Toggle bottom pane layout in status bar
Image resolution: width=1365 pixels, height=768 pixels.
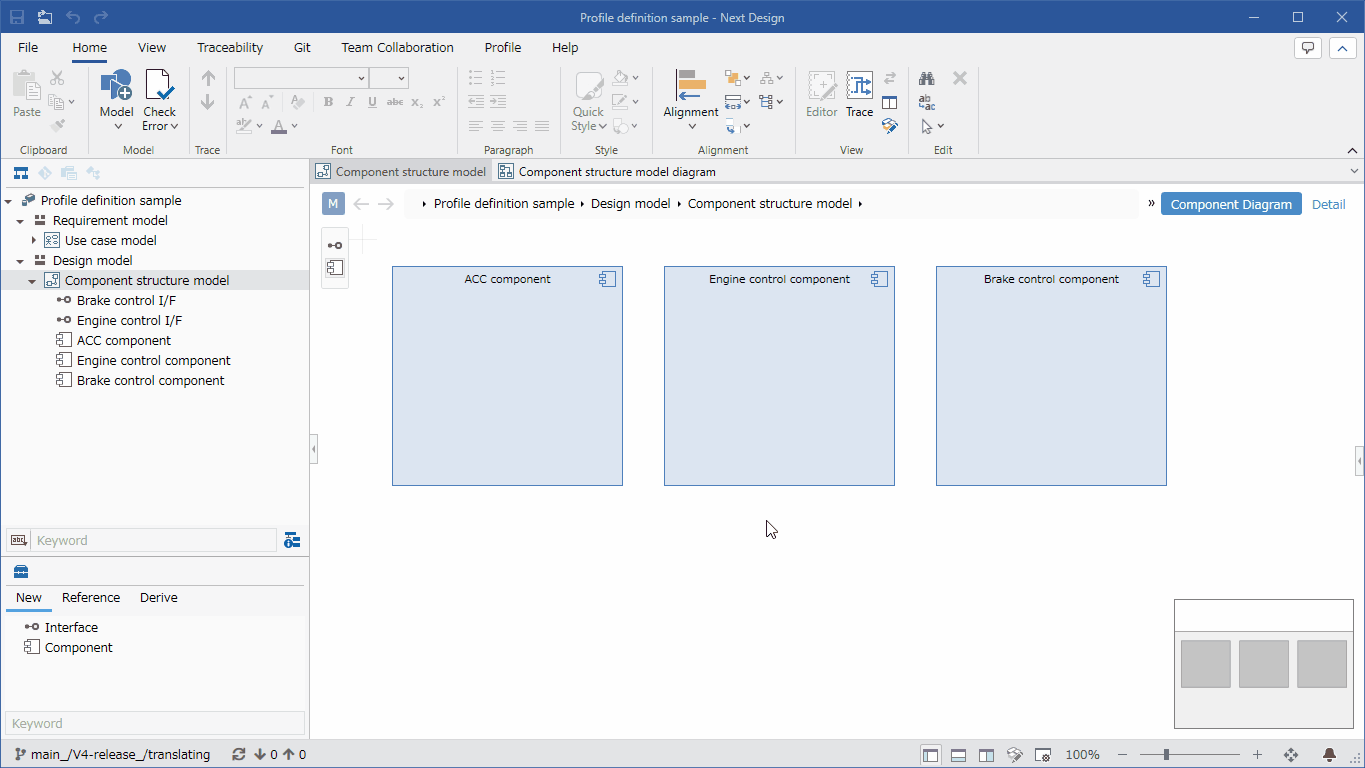point(958,755)
